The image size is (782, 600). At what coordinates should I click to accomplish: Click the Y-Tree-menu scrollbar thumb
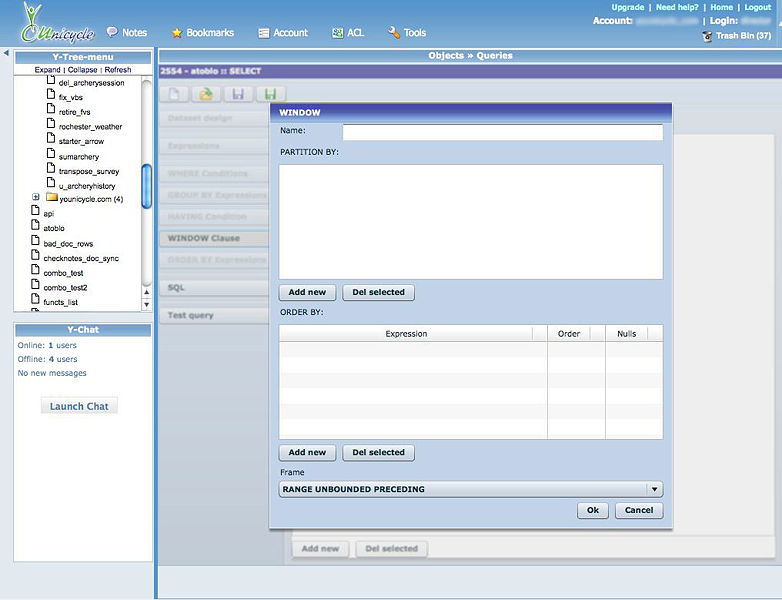(146, 185)
